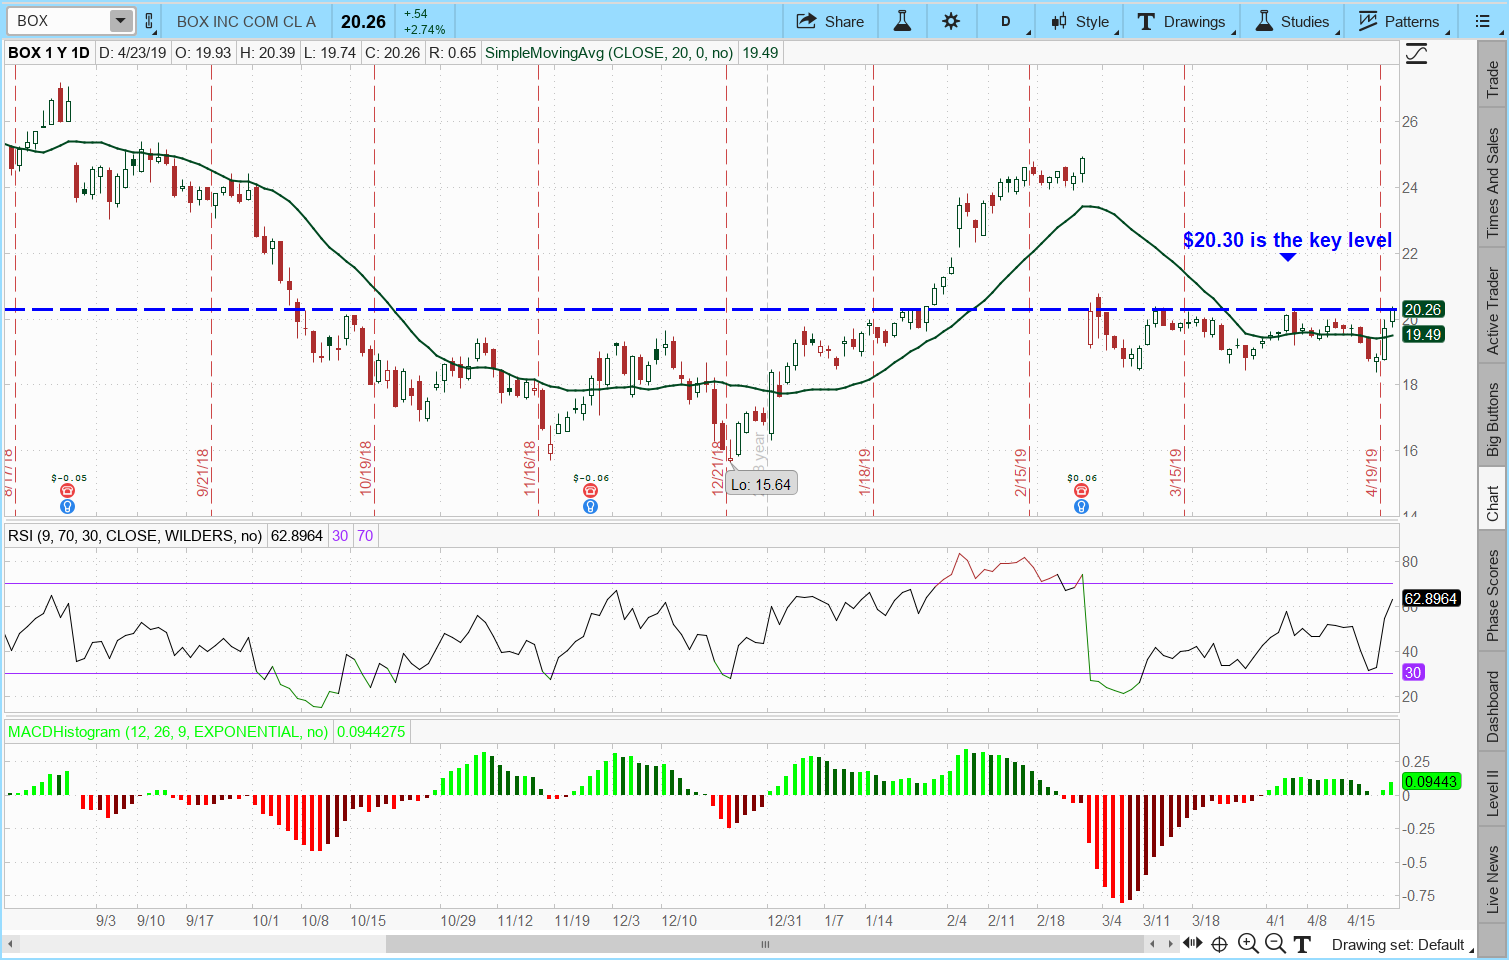Open the Studies menu
Screen dimensions: 1509x960
[x=1293, y=21]
